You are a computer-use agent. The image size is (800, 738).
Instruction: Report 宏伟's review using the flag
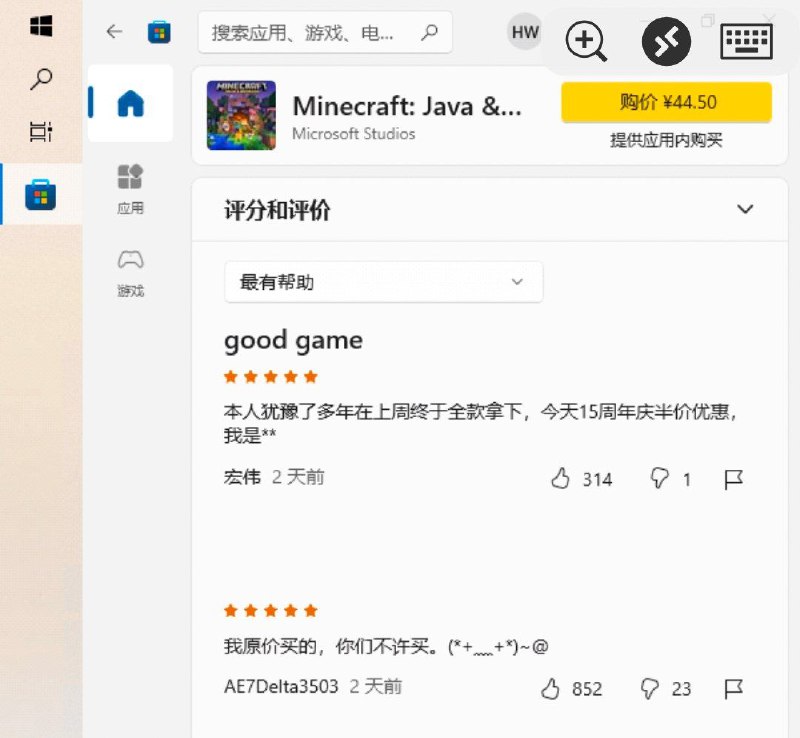pos(733,479)
